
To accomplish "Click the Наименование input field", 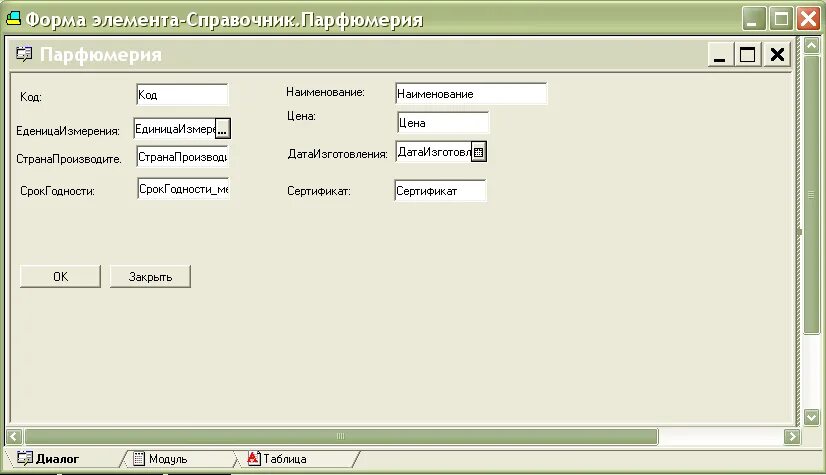I will point(471,94).
